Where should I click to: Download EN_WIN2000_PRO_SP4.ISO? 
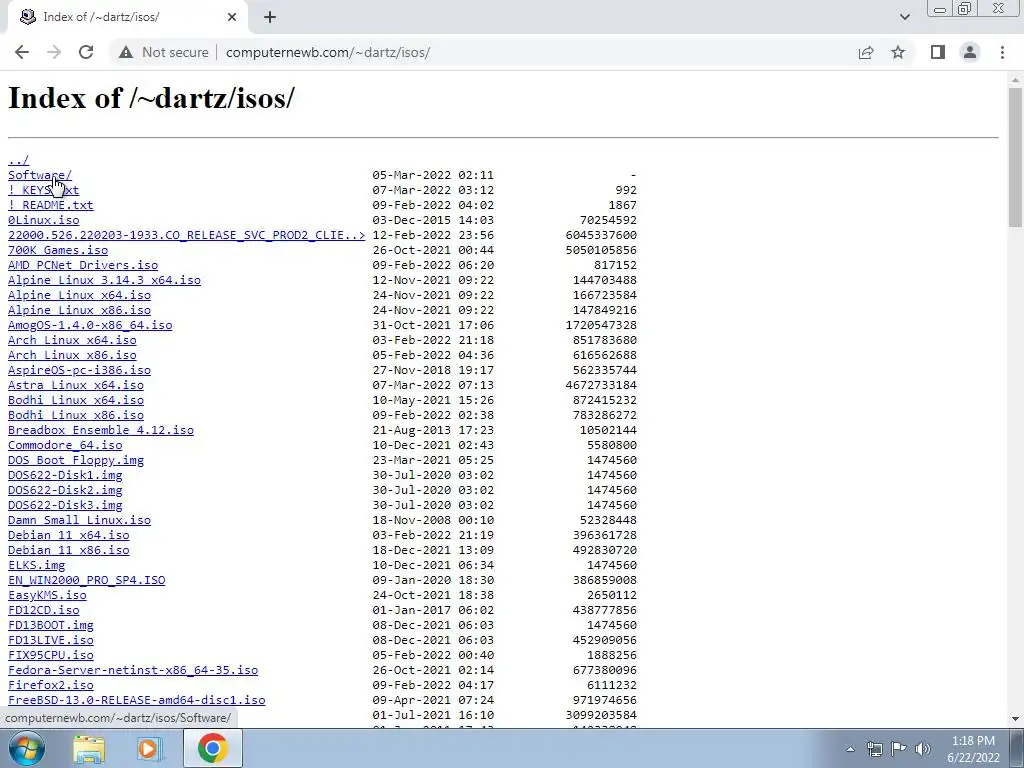(86, 581)
